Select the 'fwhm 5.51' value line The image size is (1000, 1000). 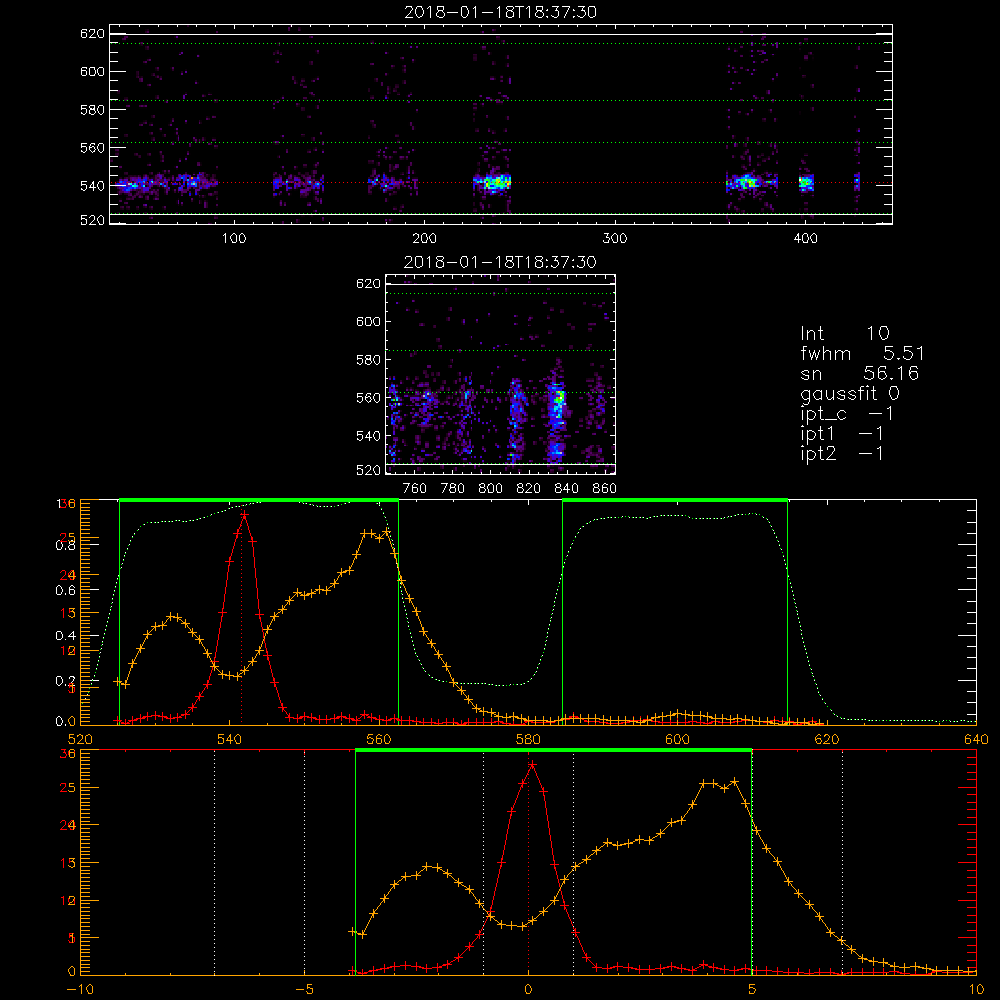[x=862, y=353]
